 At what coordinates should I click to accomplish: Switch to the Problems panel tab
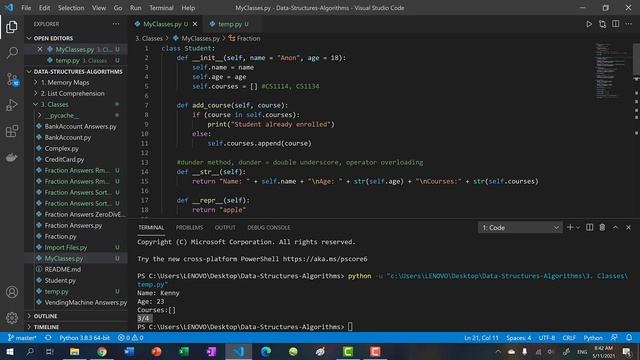point(189,227)
